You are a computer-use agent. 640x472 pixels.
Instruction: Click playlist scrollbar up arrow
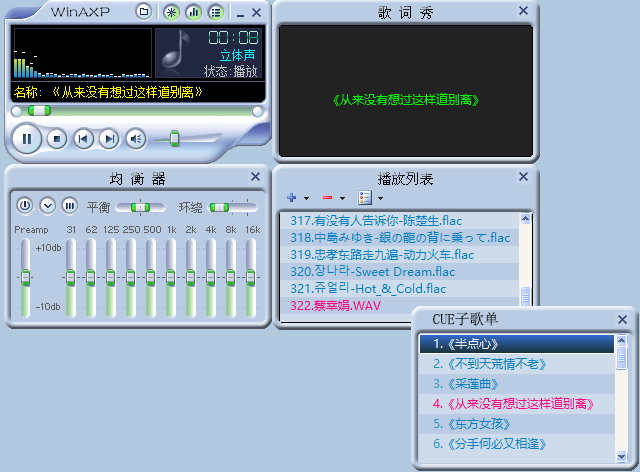[525, 219]
